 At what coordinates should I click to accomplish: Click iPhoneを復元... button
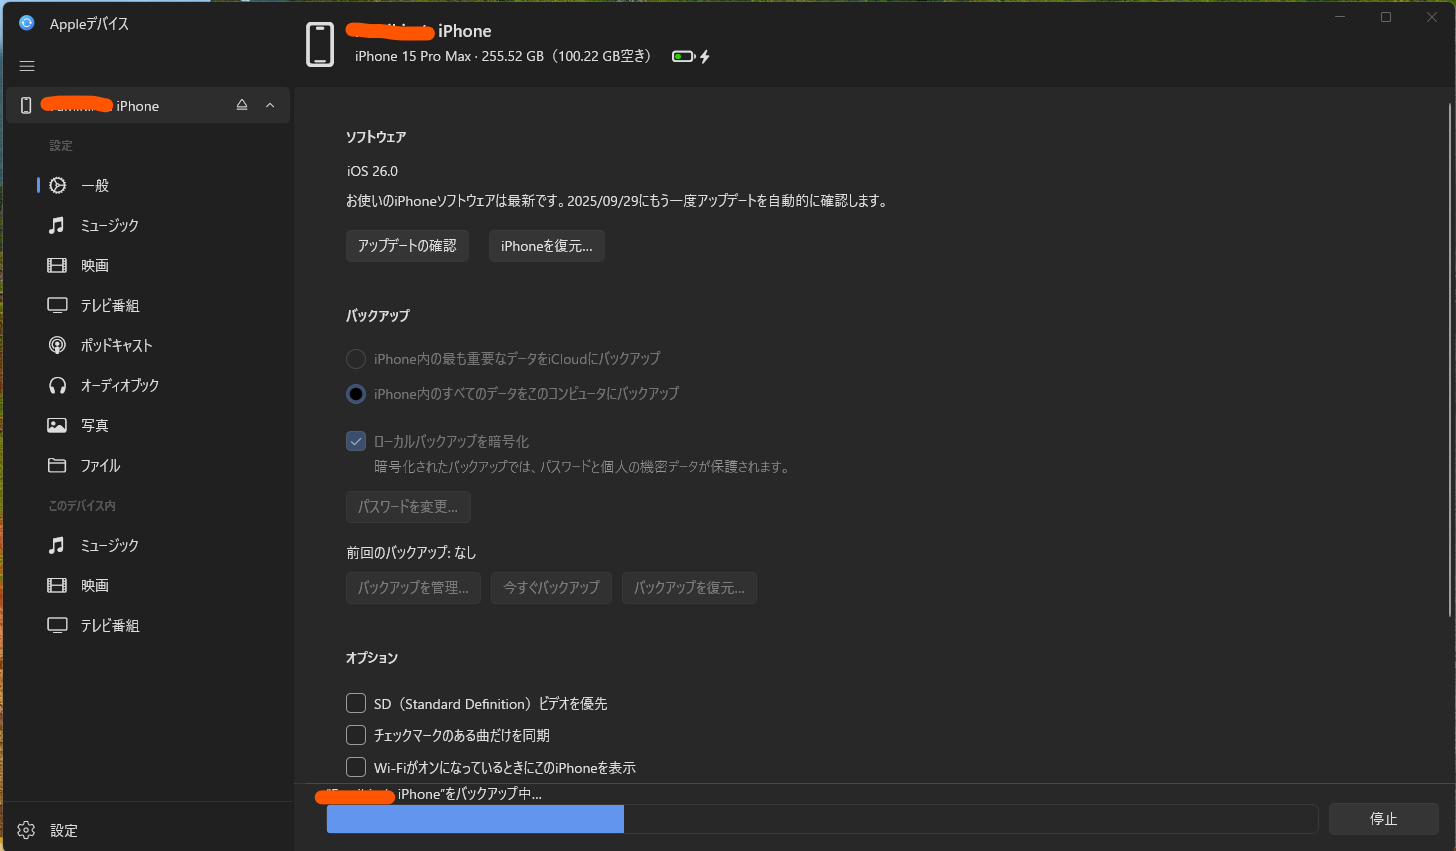pos(546,246)
